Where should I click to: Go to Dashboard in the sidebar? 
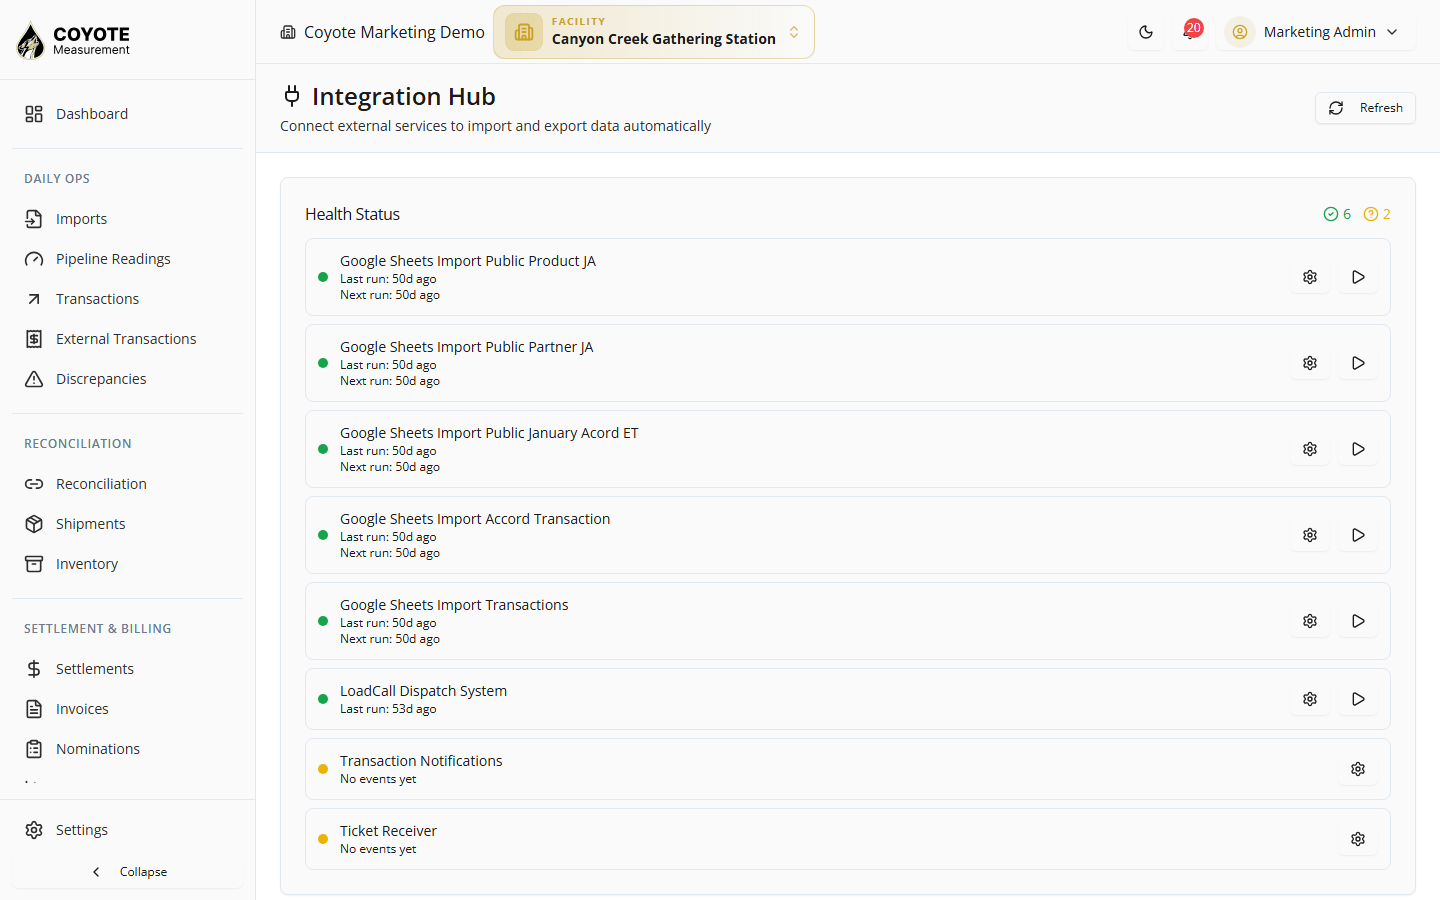127,114
